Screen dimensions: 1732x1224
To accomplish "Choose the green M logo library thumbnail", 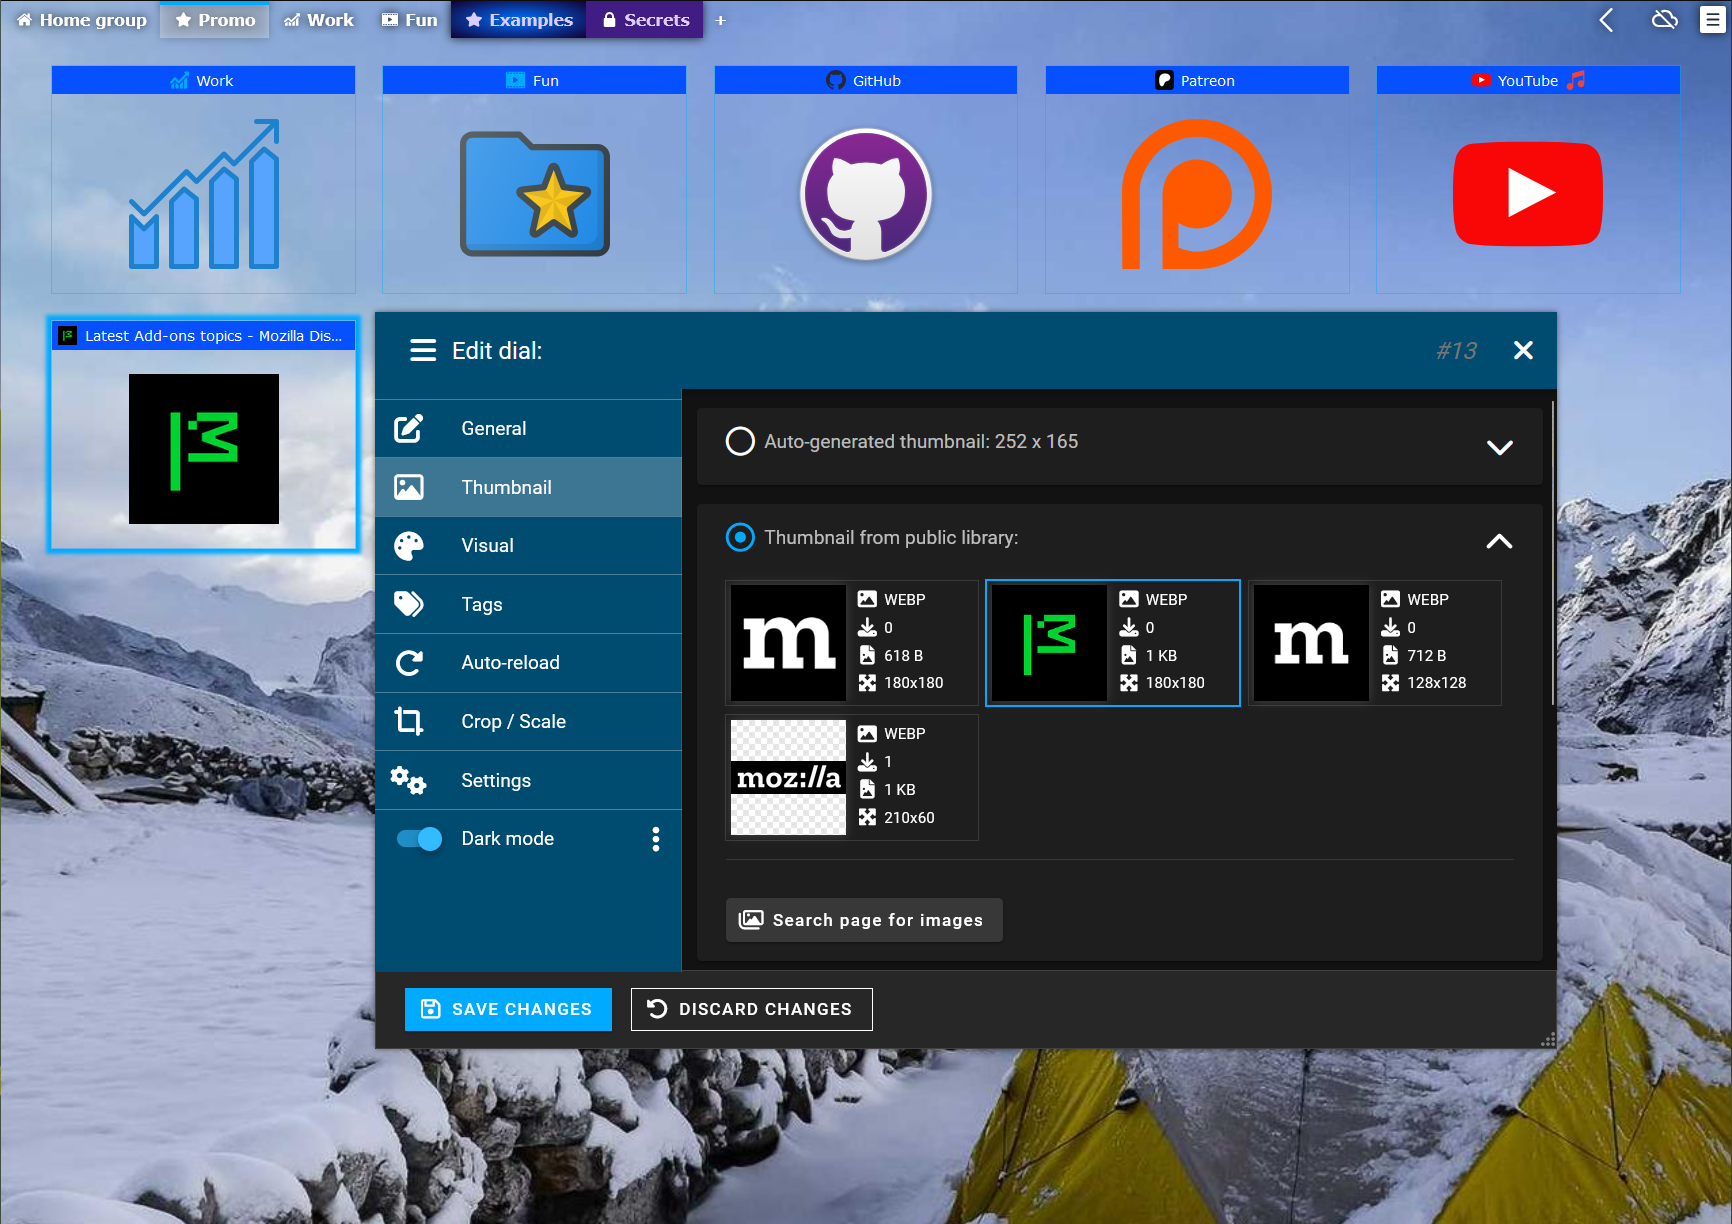I will click(x=1113, y=643).
